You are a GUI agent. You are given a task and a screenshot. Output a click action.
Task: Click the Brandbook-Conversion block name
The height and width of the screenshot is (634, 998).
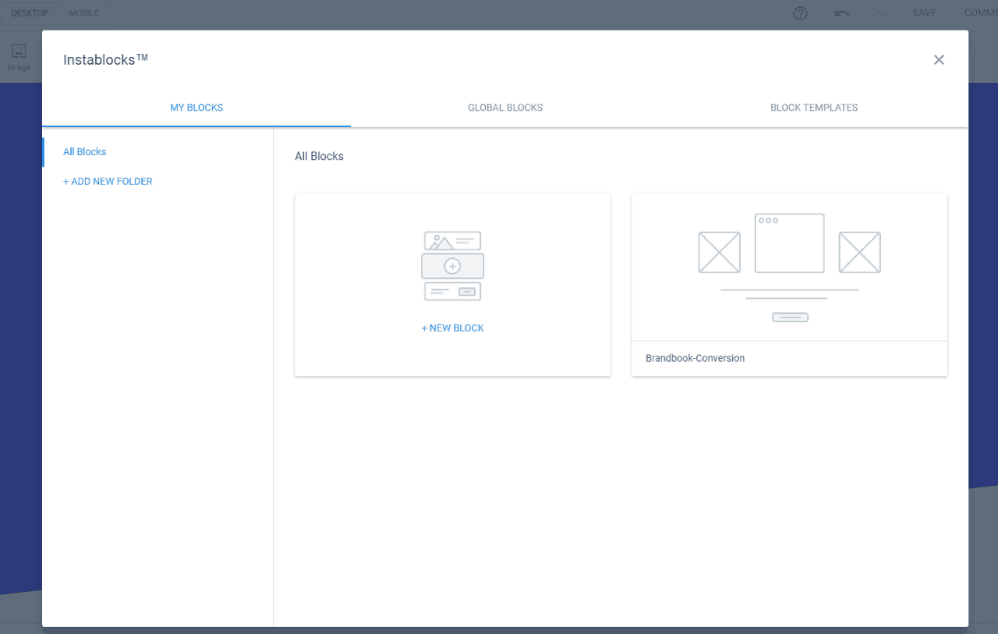695,358
